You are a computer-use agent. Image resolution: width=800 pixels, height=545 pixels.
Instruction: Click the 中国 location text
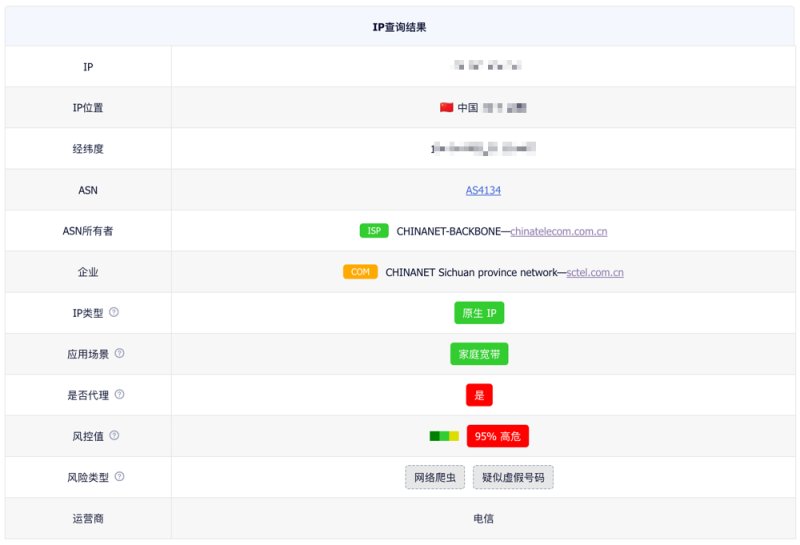(x=467, y=108)
